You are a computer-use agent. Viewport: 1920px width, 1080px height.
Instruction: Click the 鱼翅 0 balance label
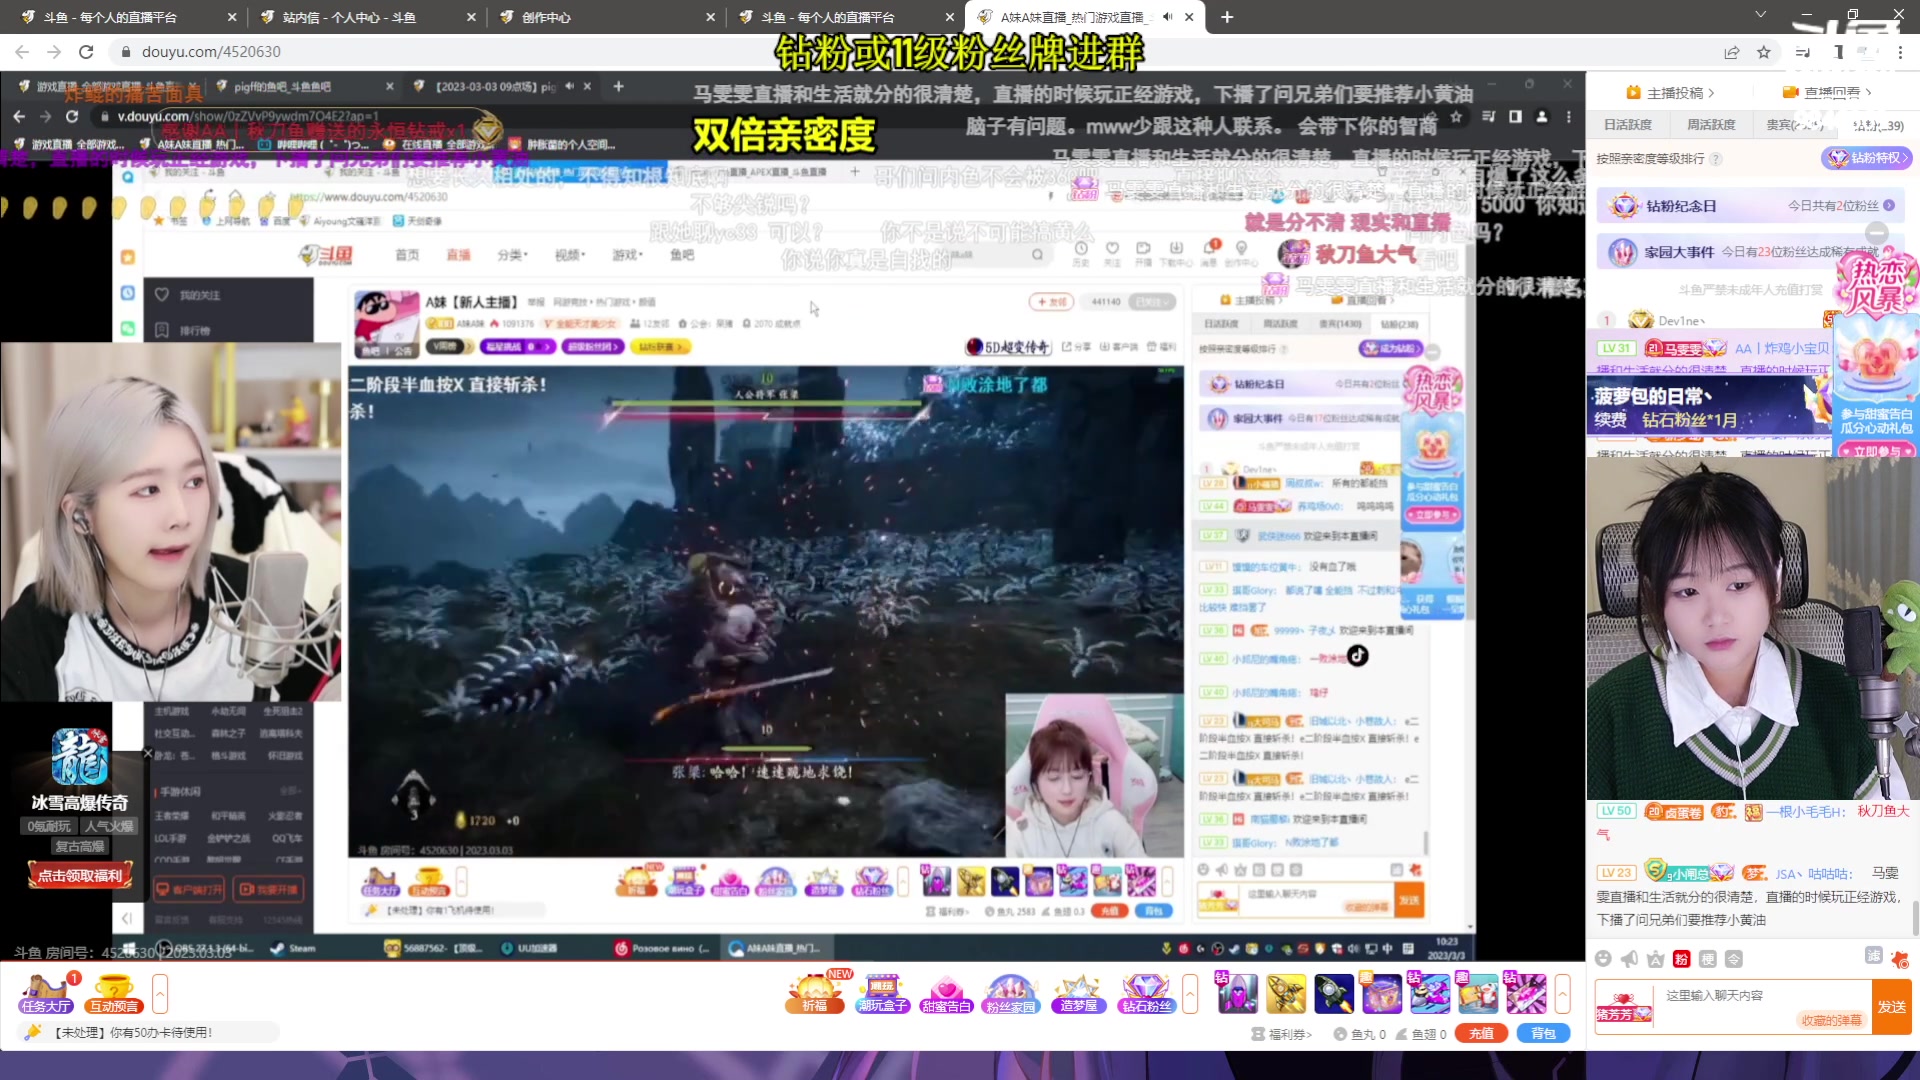coord(1421,1034)
